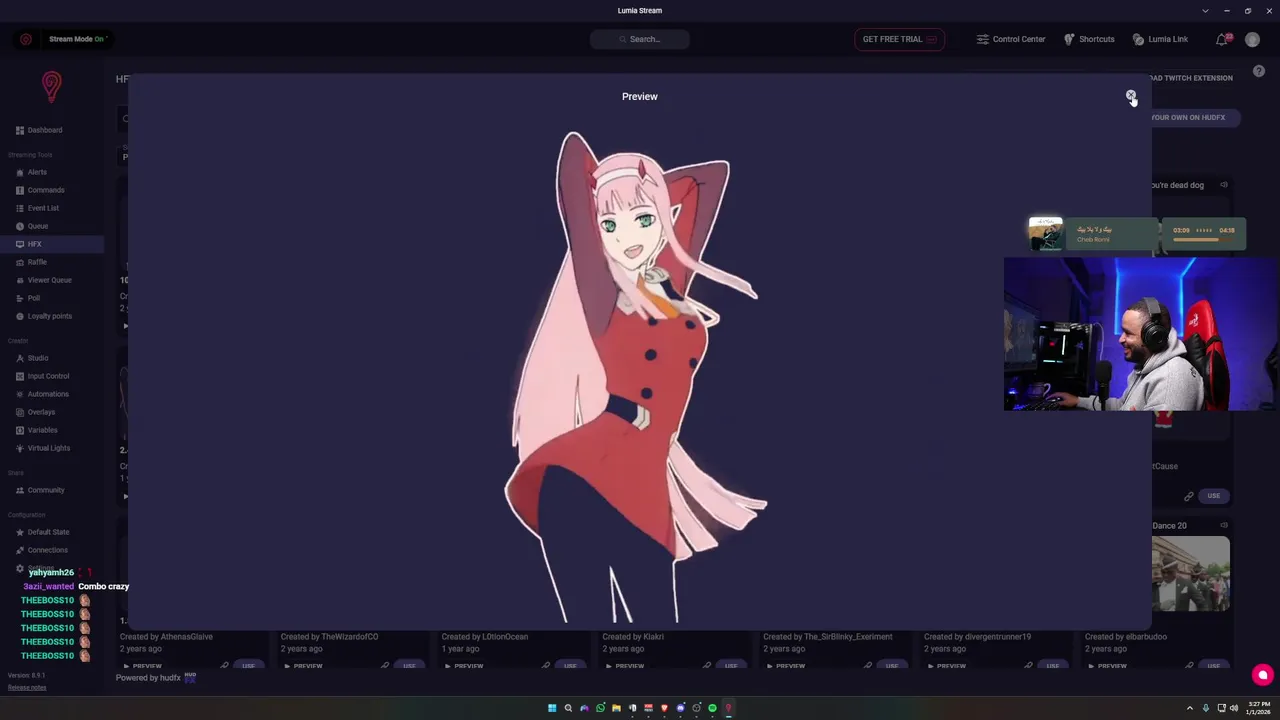
Task: Click 'Created by LDtionOcean' text
Action: 485,637
